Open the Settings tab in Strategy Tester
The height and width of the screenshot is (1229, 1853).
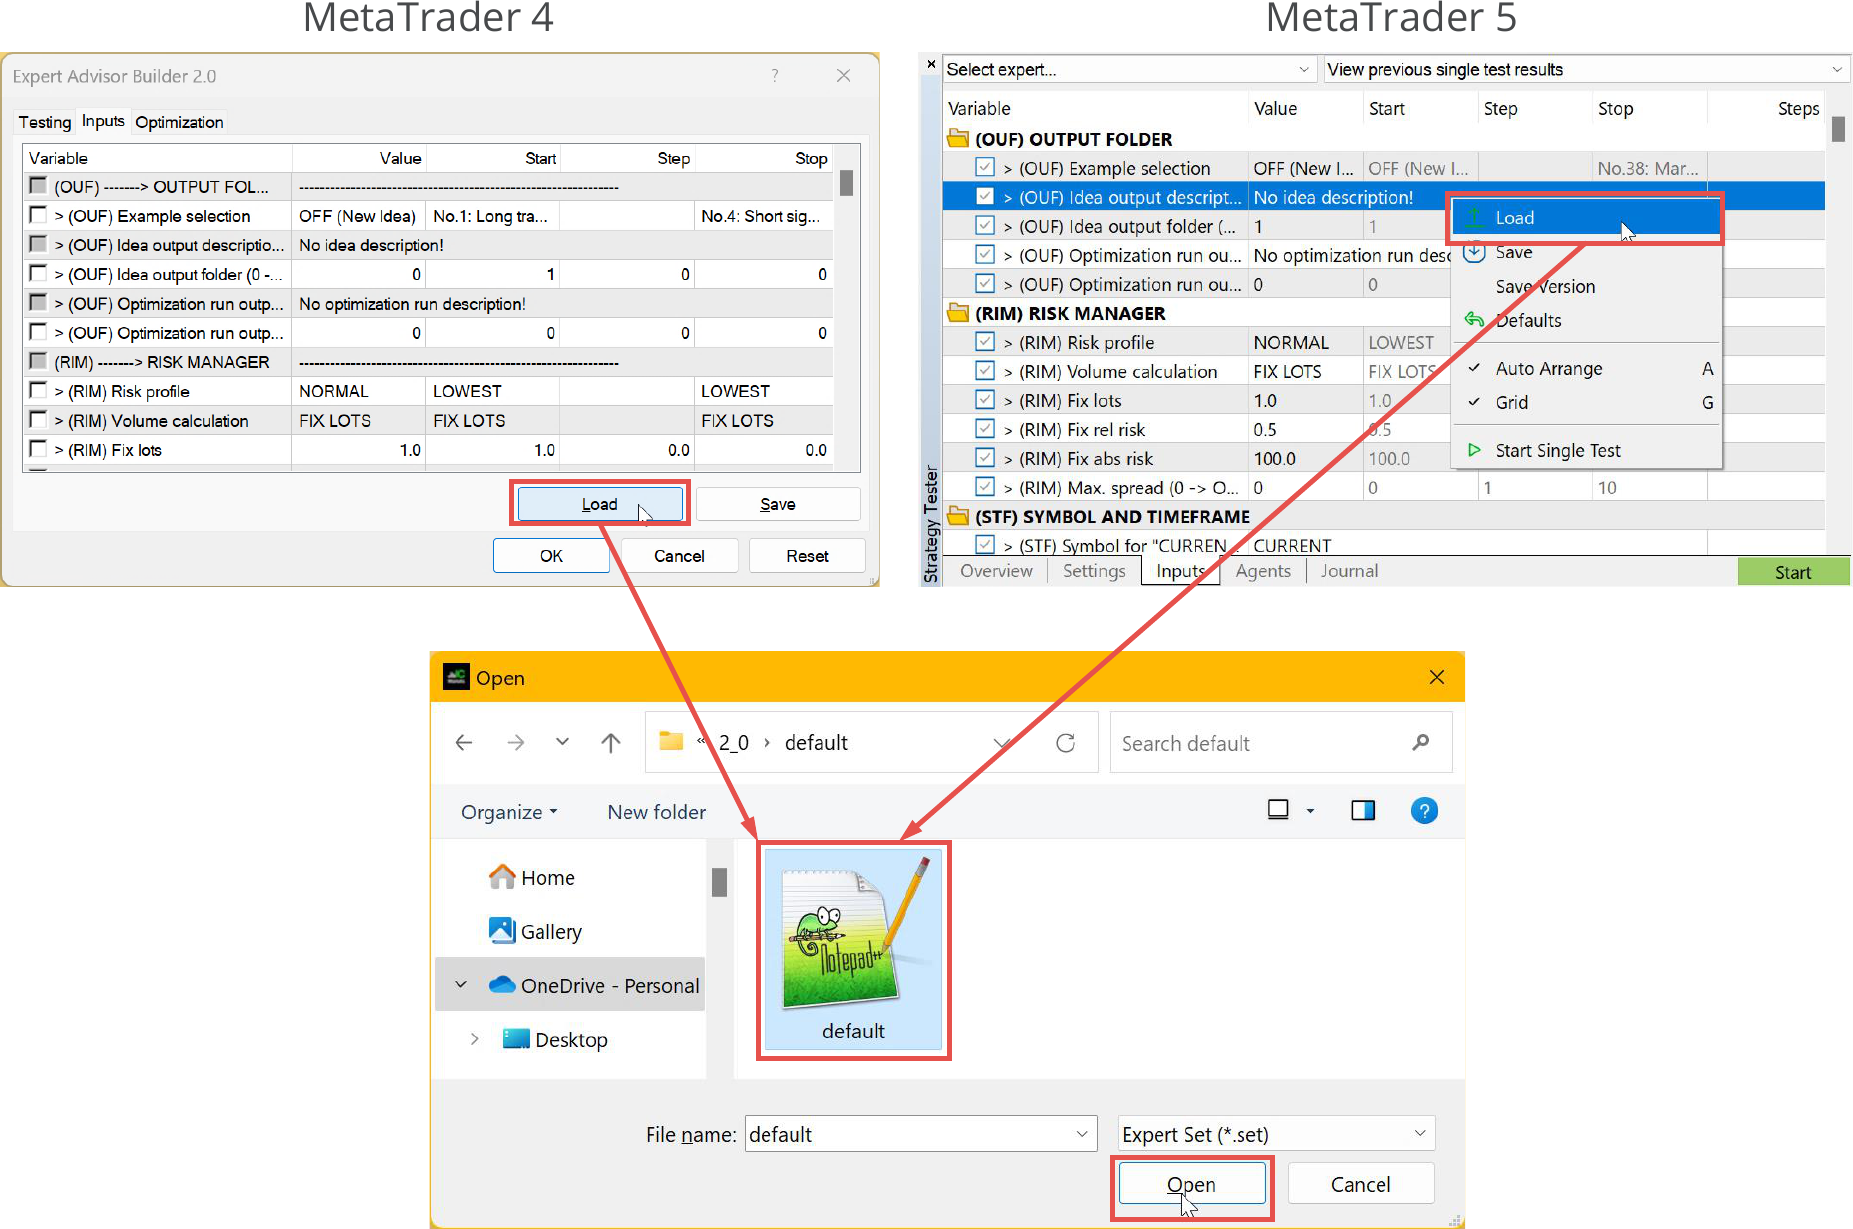coord(1094,571)
